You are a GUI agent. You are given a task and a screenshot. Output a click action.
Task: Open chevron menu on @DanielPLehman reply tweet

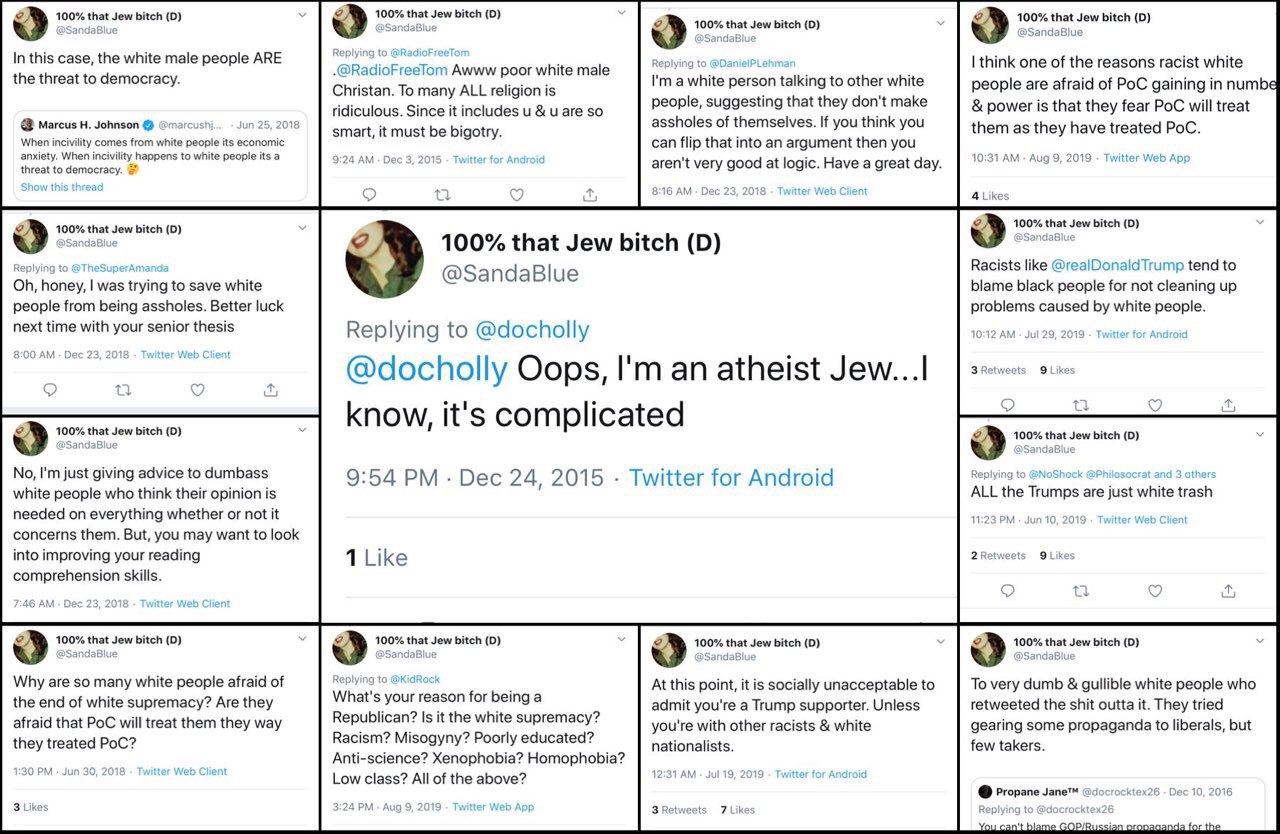(x=939, y=23)
